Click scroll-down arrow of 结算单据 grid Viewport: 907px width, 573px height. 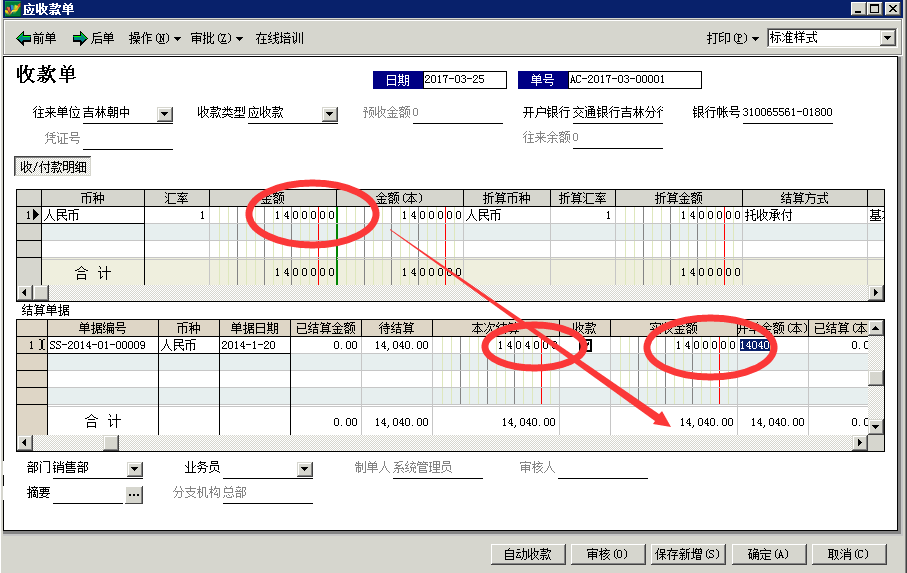[876, 427]
